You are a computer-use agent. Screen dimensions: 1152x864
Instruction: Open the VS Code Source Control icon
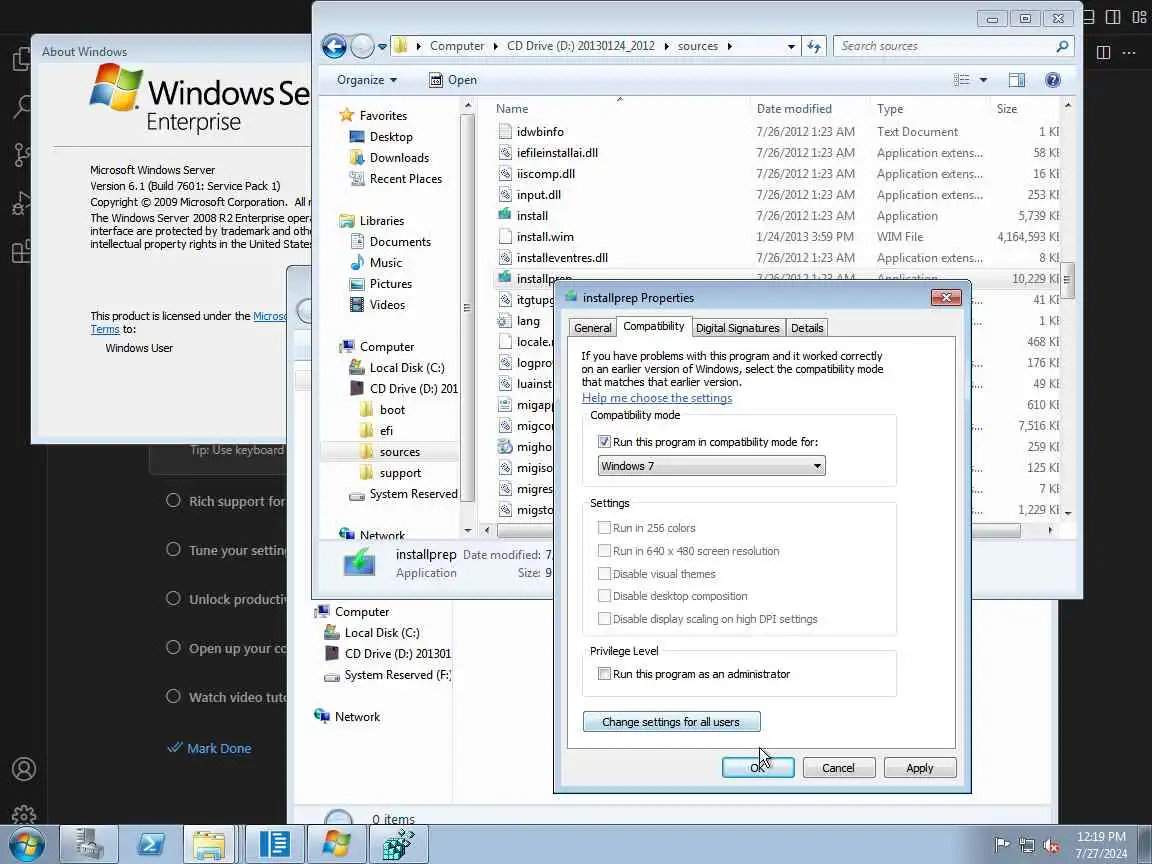click(22, 155)
